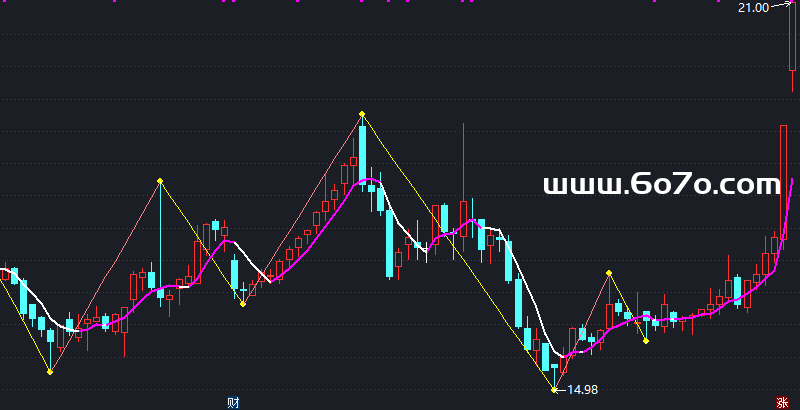Click the cyan candlestick under the highest peak diamond
The height and width of the screenshot is (410, 800).
tap(363, 150)
